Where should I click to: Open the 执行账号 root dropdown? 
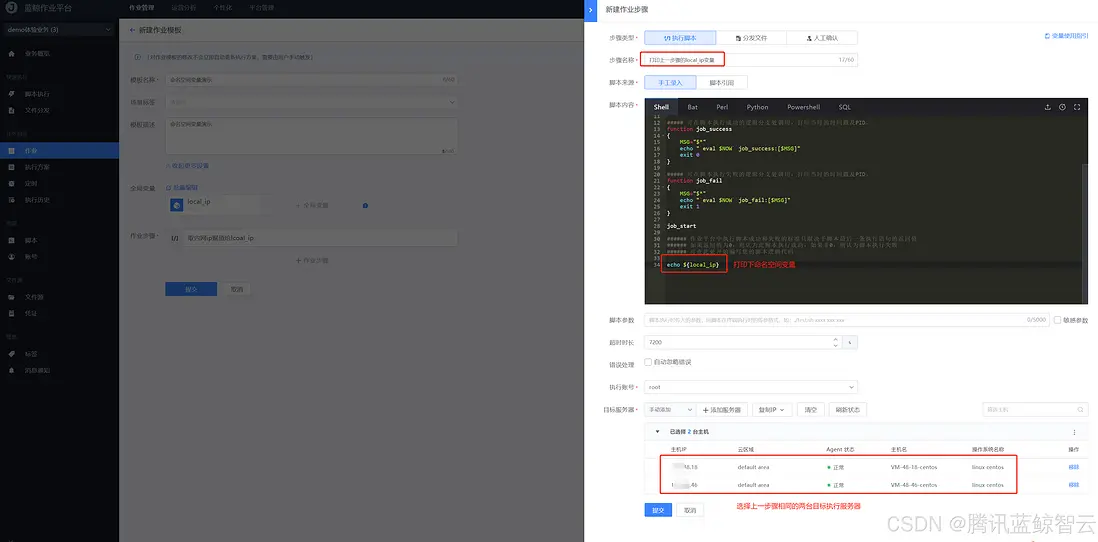pos(751,387)
